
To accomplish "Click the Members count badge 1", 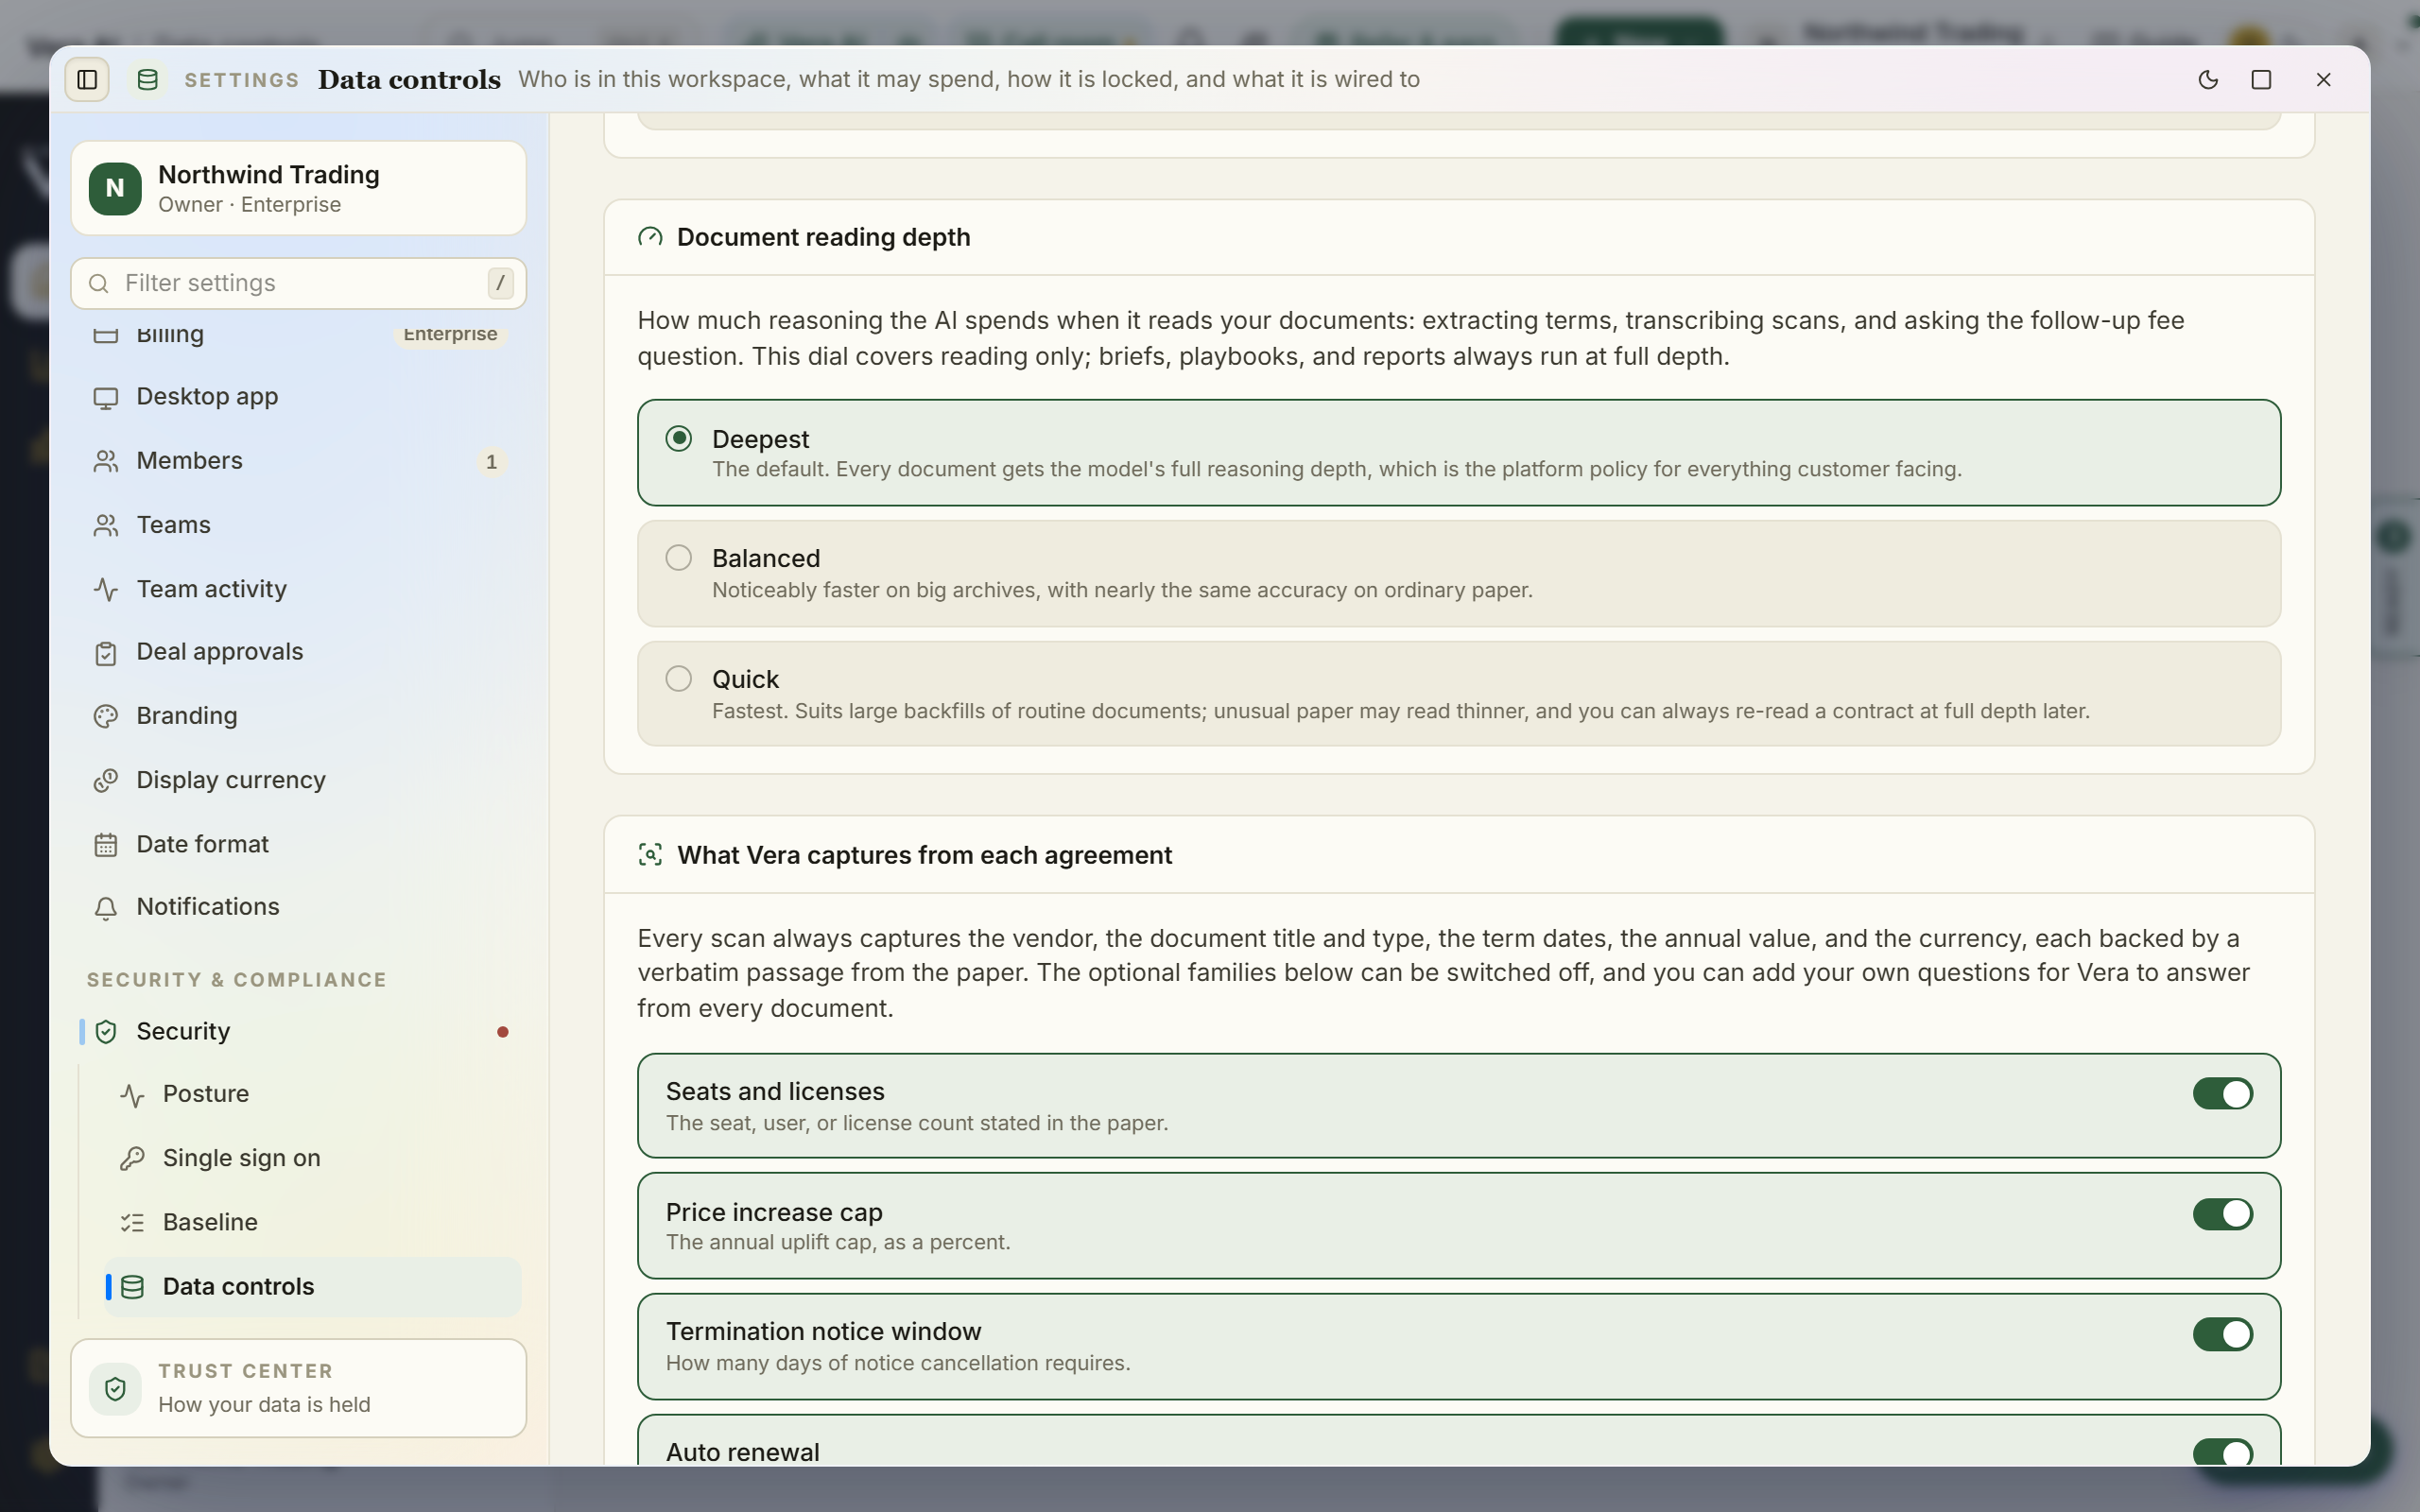I will point(491,462).
